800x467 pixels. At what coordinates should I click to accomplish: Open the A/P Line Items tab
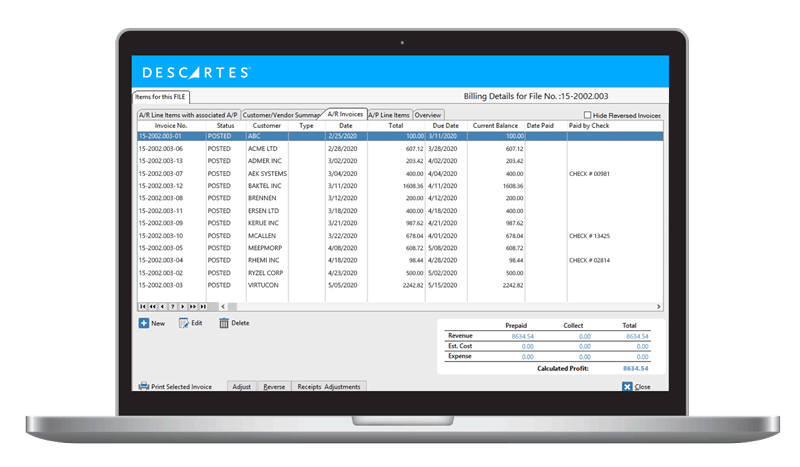(x=389, y=115)
